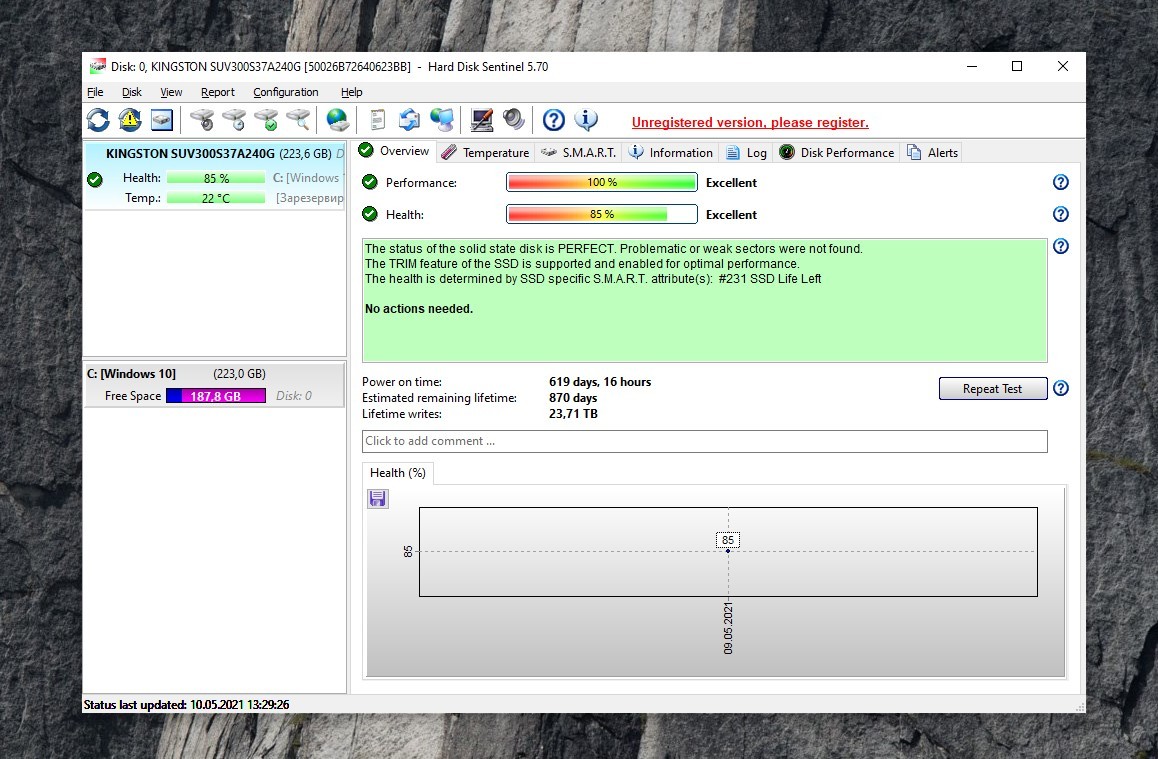The height and width of the screenshot is (759, 1158).
Task: Click the help icon beside status text box
Action: tap(1061, 246)
